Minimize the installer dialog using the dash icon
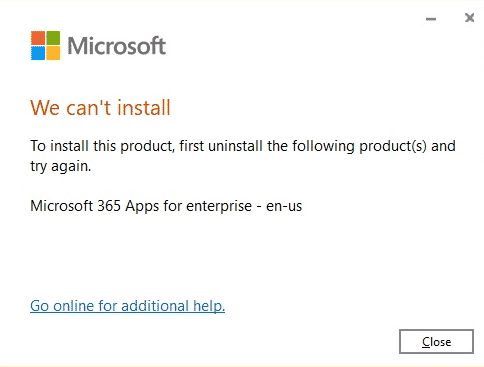The width and height of the screenshot is (484, 367). click(x=431, y=19)
